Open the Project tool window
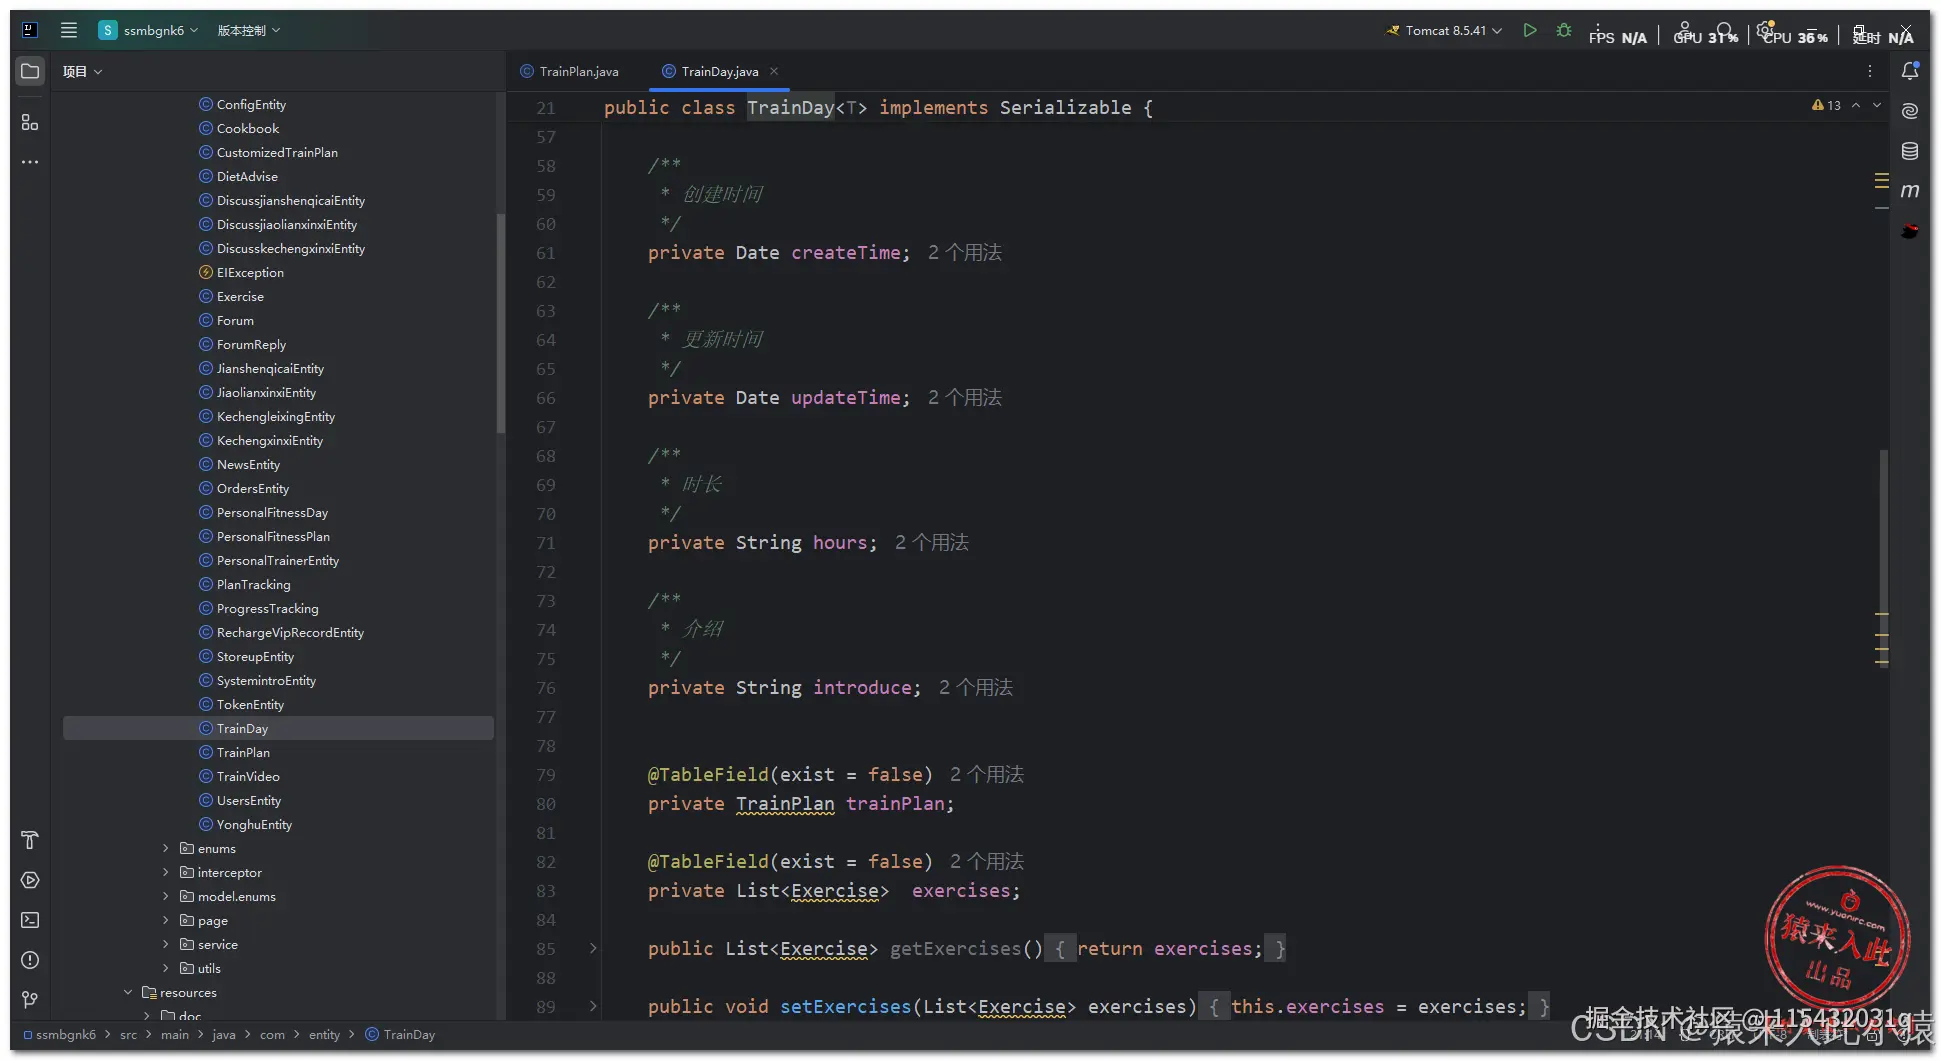This screenshot has width=1941, height=1061. coord(30,71)
